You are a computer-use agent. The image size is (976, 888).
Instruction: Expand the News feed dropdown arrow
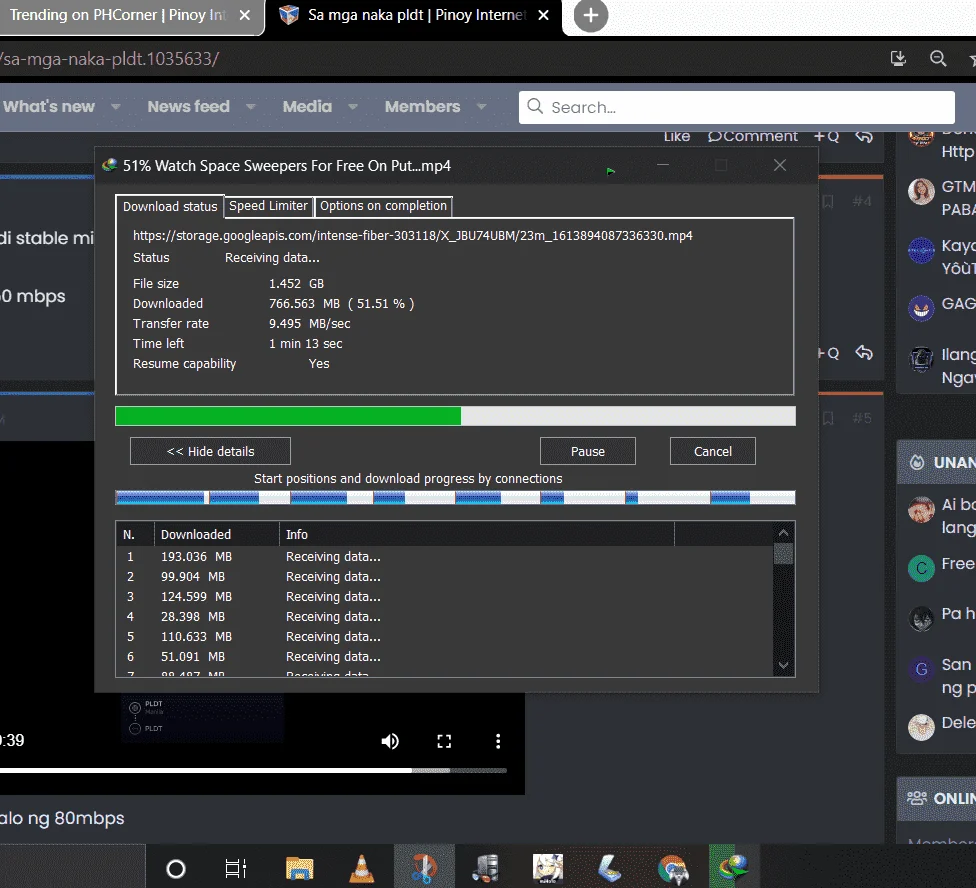[250, 107]
